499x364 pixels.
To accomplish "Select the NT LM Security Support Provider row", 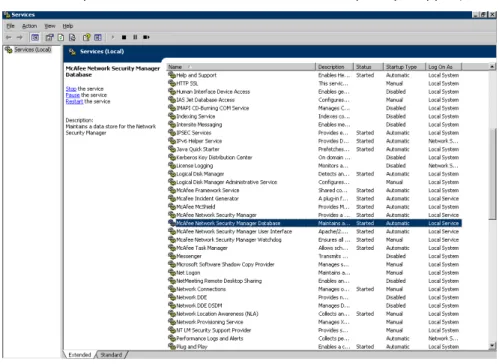I will click(x=314, y=330).
